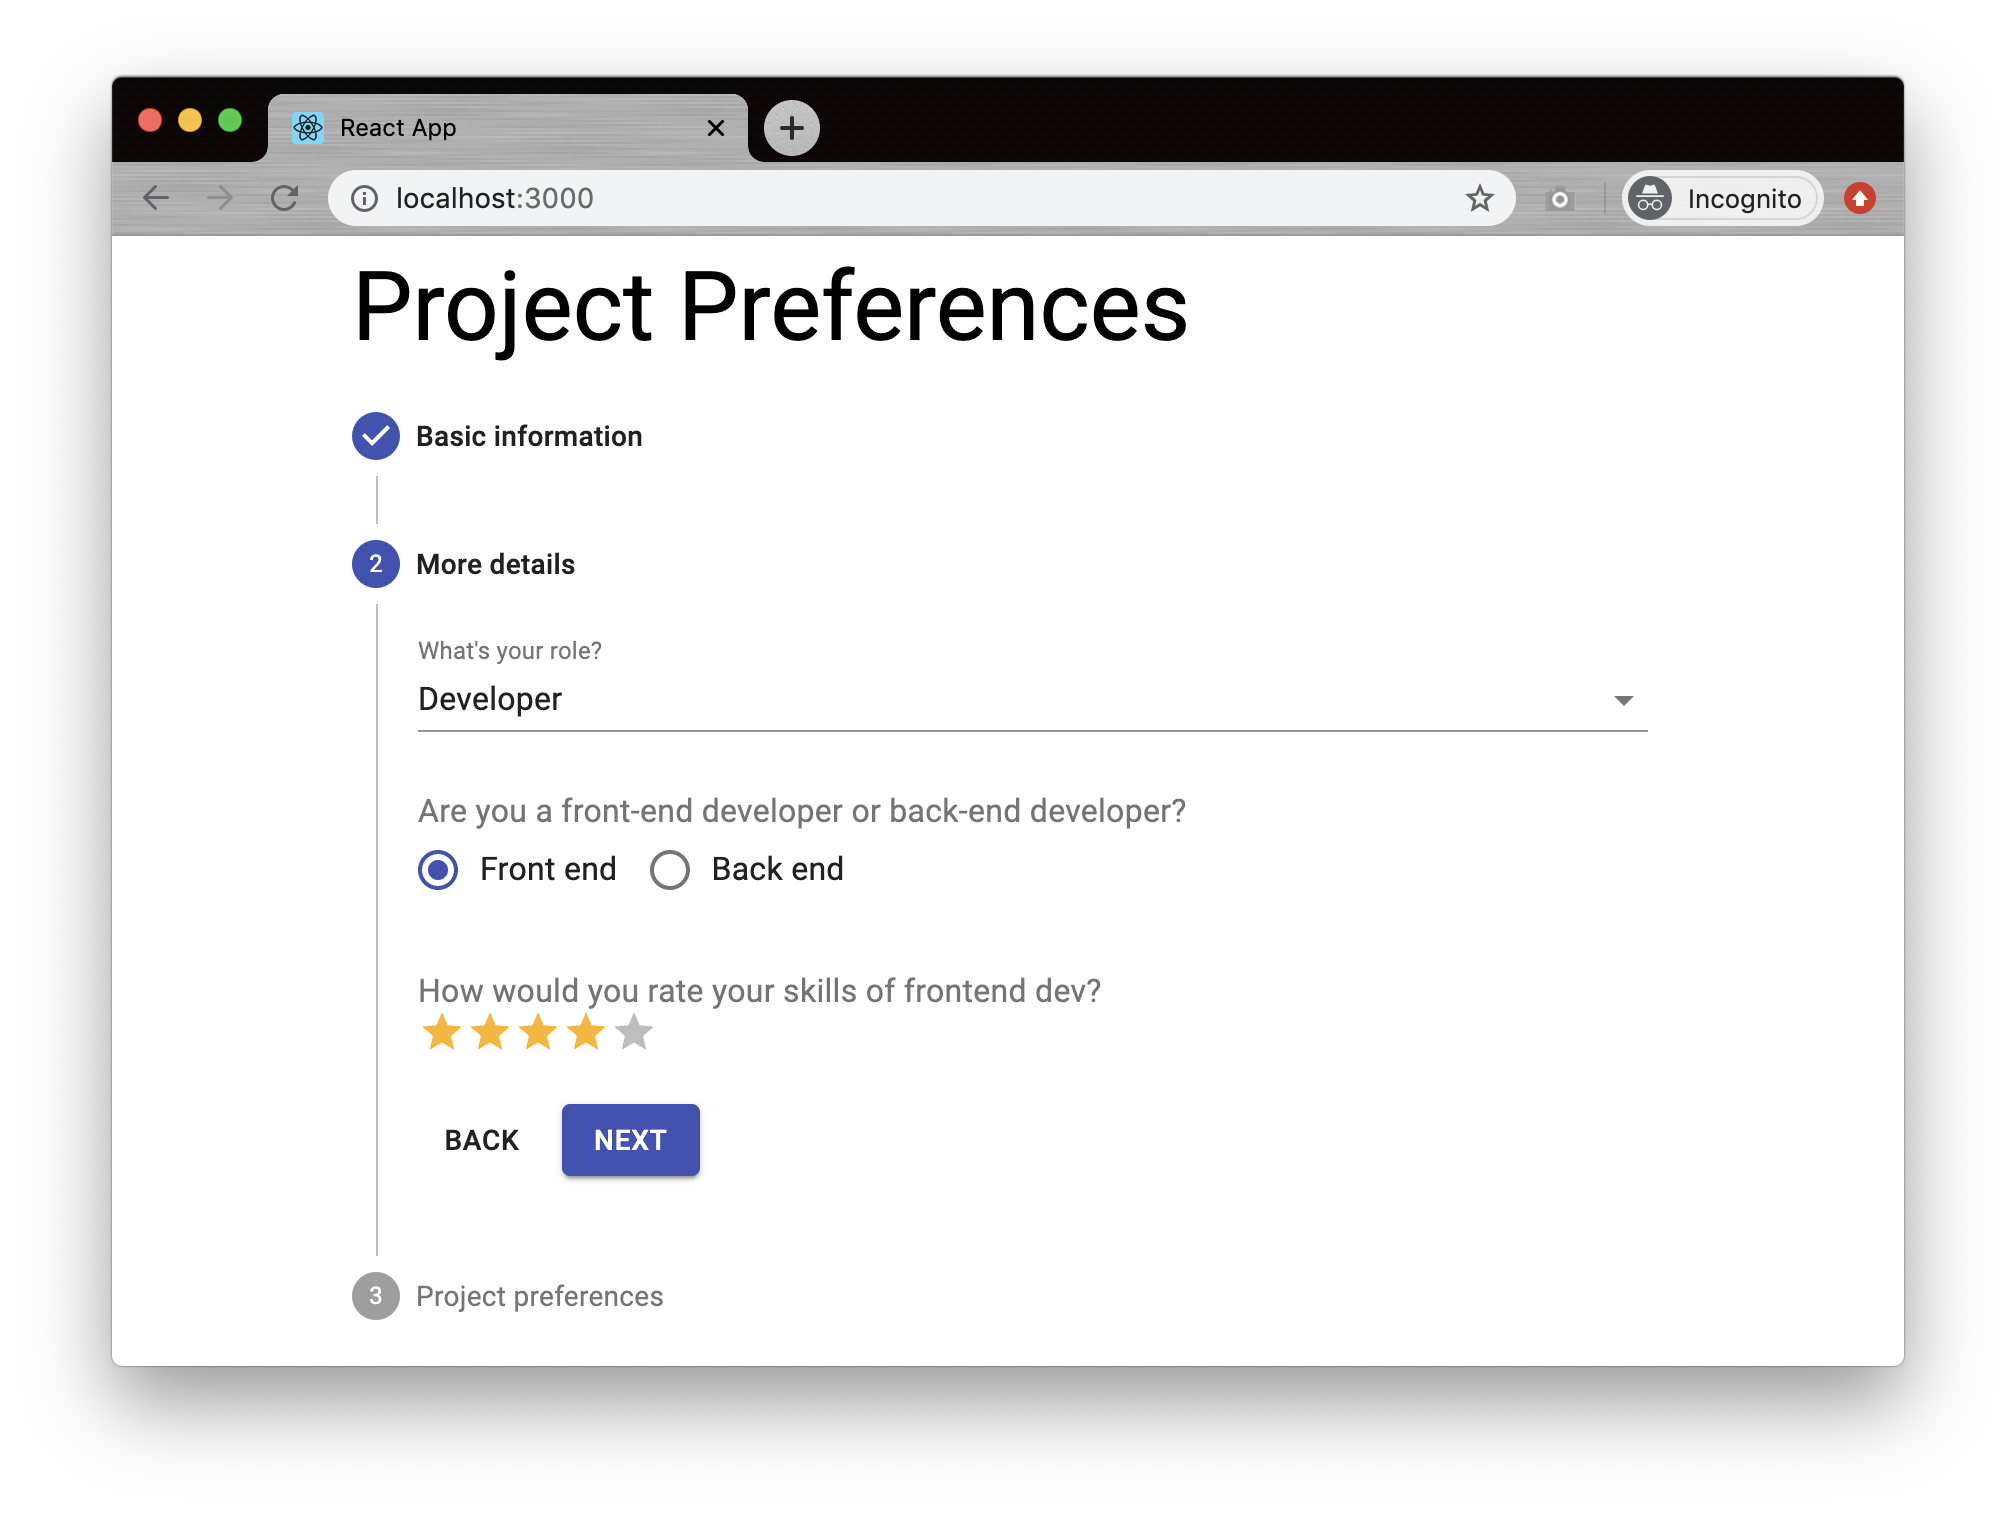Rate frontend skills five stars
Viewport: 2016px width, 1514px height.
point(634,1033)
